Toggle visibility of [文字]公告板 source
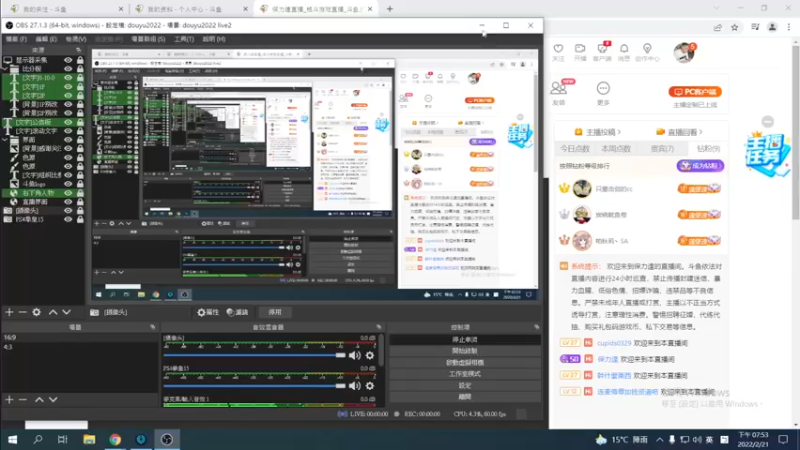Screen dimensions: 800x450 pos(68,122)
